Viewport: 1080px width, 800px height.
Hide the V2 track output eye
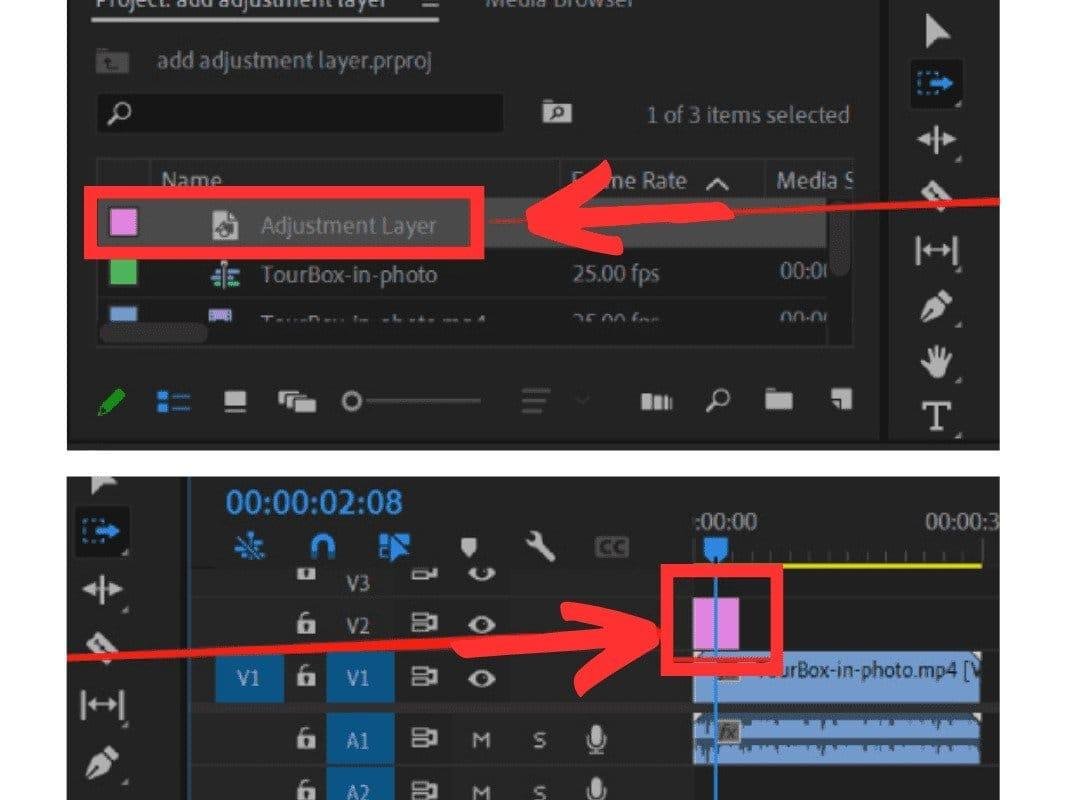483,625
